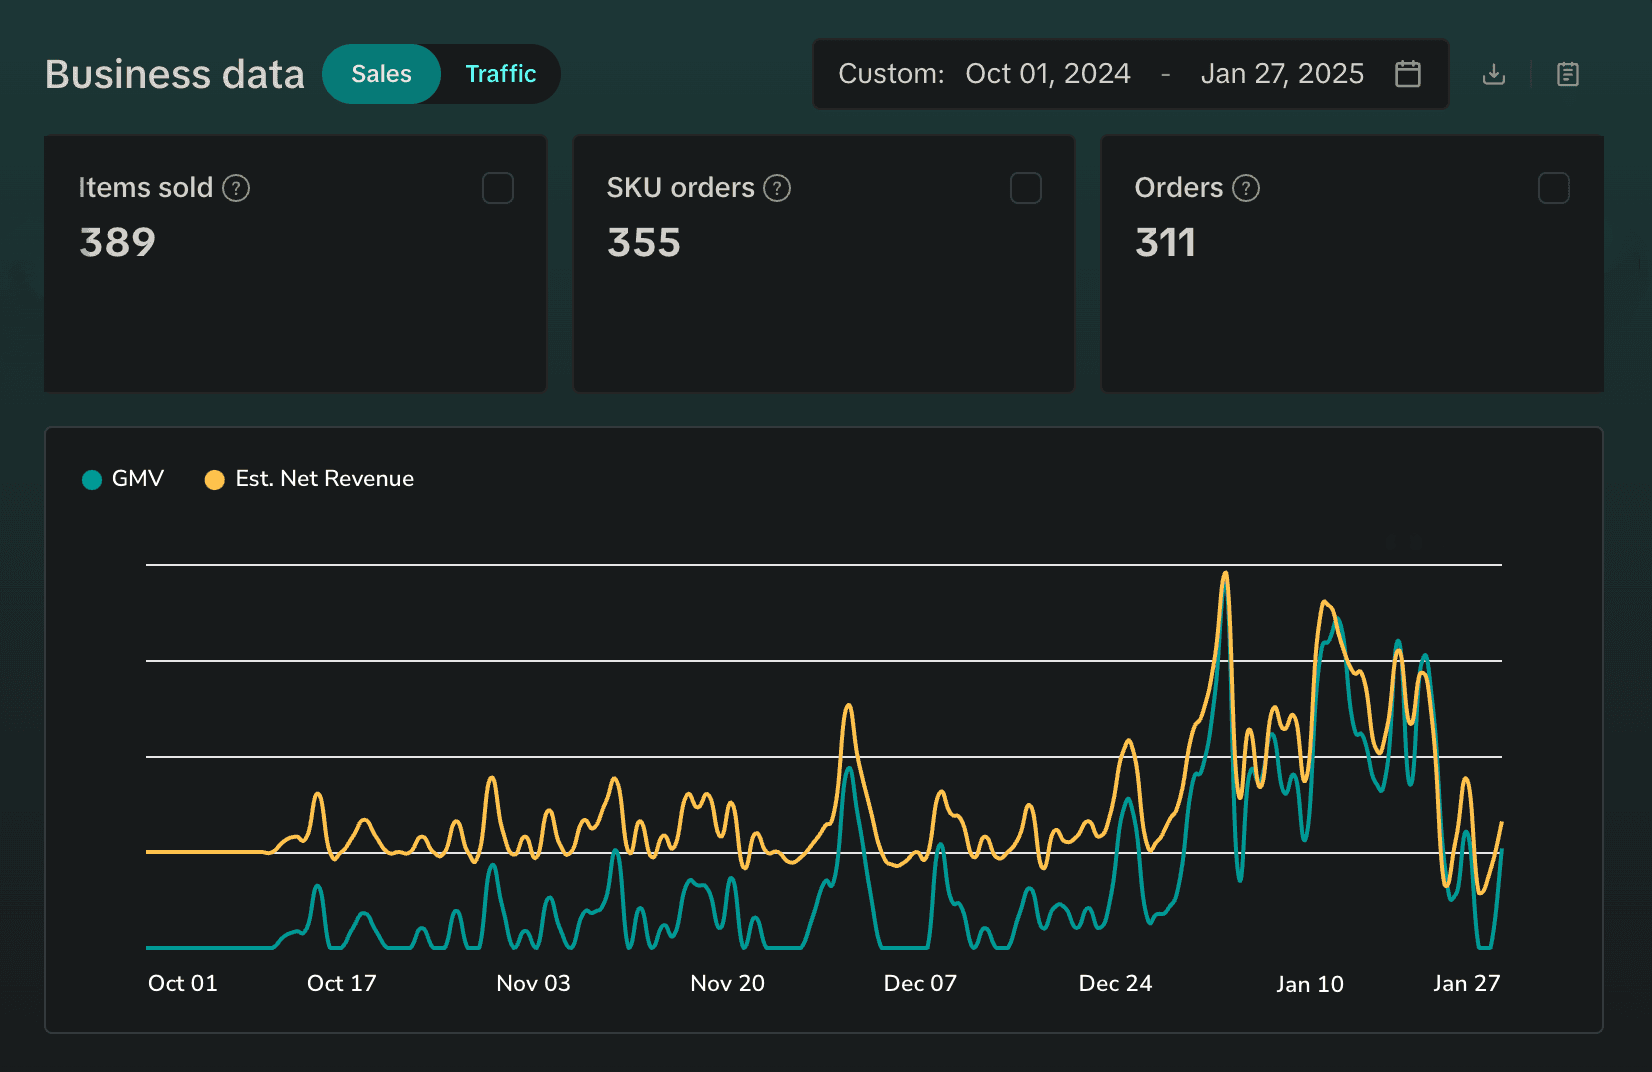Click the Dec 24 axis label
This screenshot has height=1072, width=1652.
[x=1116, y=983]
